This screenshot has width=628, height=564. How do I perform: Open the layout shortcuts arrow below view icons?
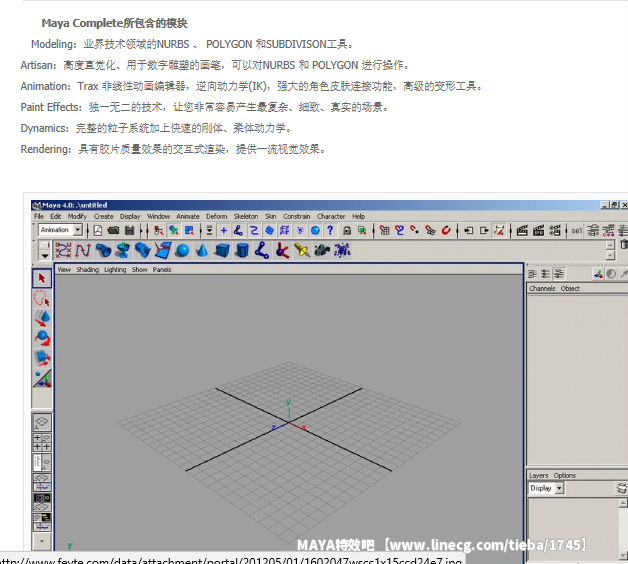point(42,541)
